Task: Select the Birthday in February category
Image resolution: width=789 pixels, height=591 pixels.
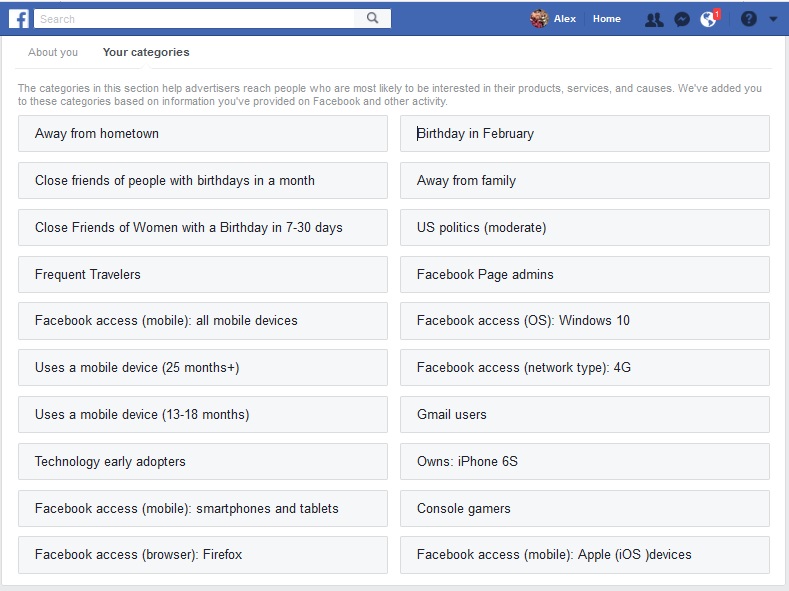Action: click(x=585, y=134)
